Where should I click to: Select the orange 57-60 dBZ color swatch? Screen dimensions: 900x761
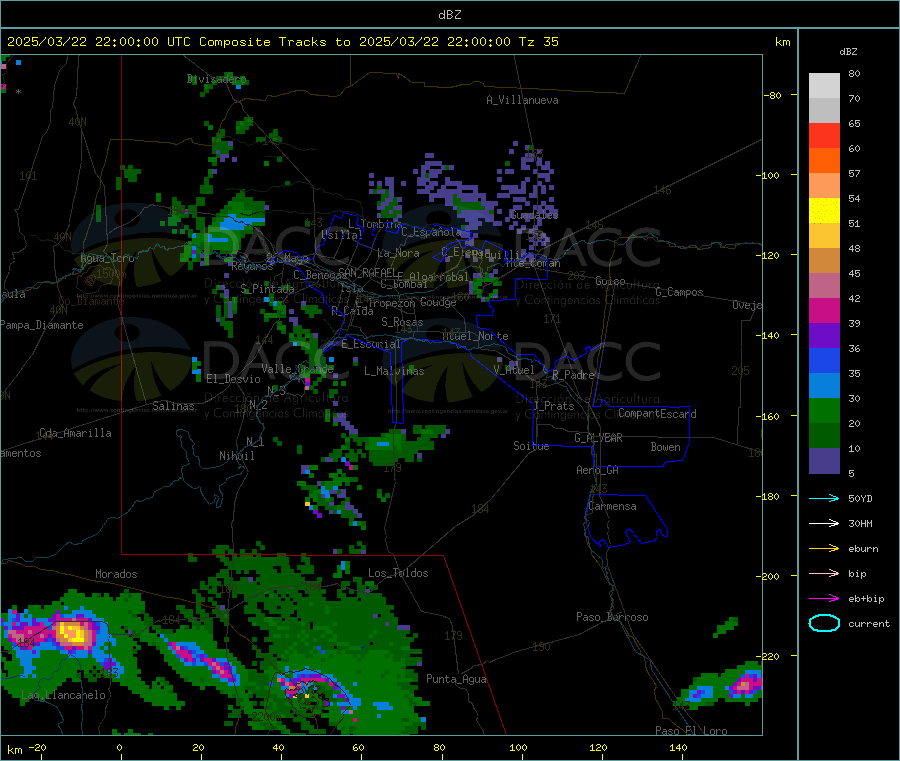pos(824,161)
